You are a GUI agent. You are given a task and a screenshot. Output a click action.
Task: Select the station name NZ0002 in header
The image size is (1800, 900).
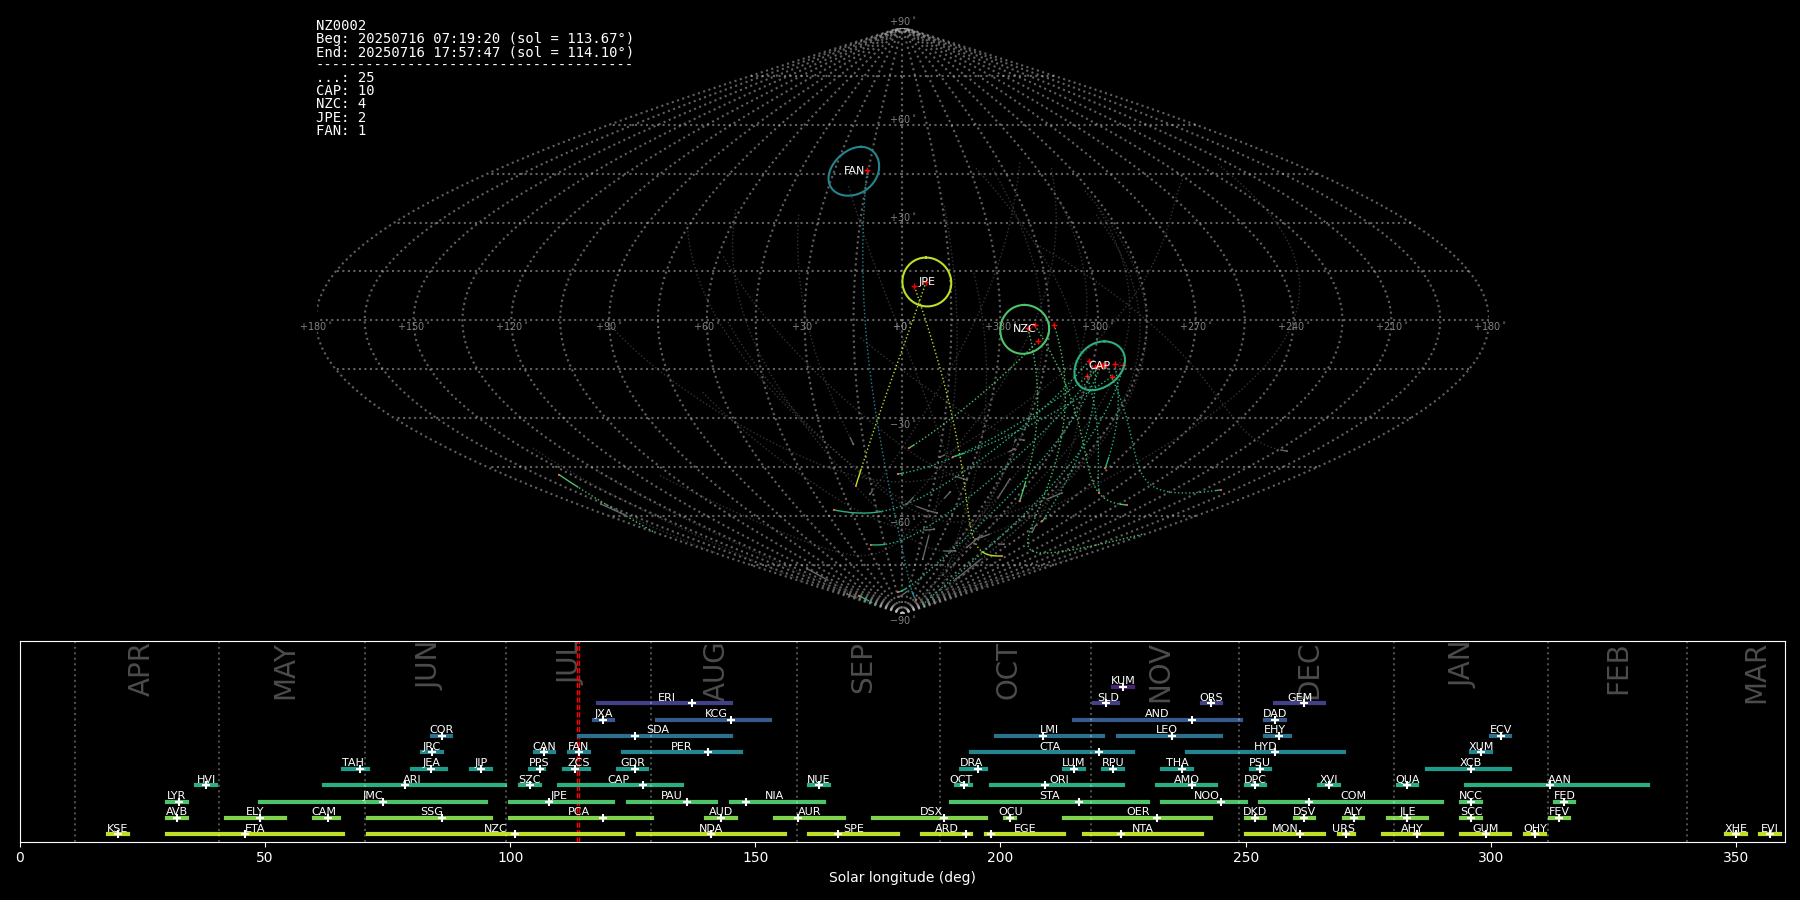tap(341, 26)
